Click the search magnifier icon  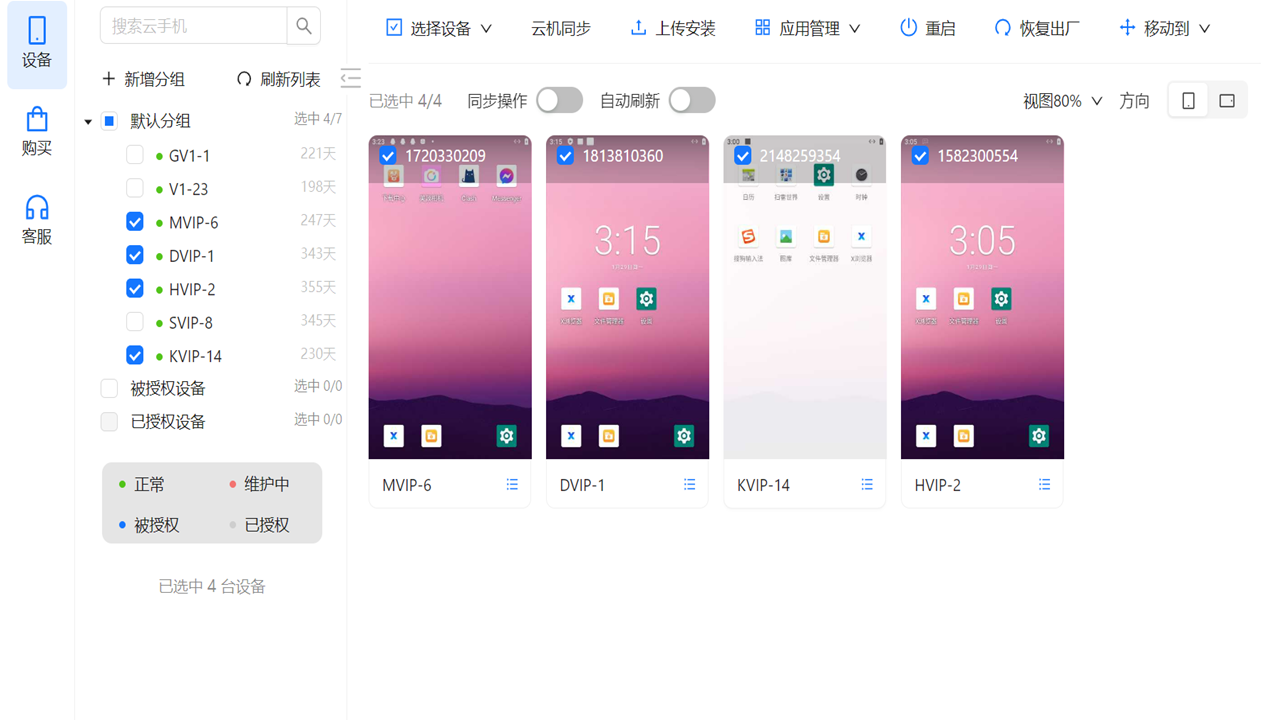[304, 27]
